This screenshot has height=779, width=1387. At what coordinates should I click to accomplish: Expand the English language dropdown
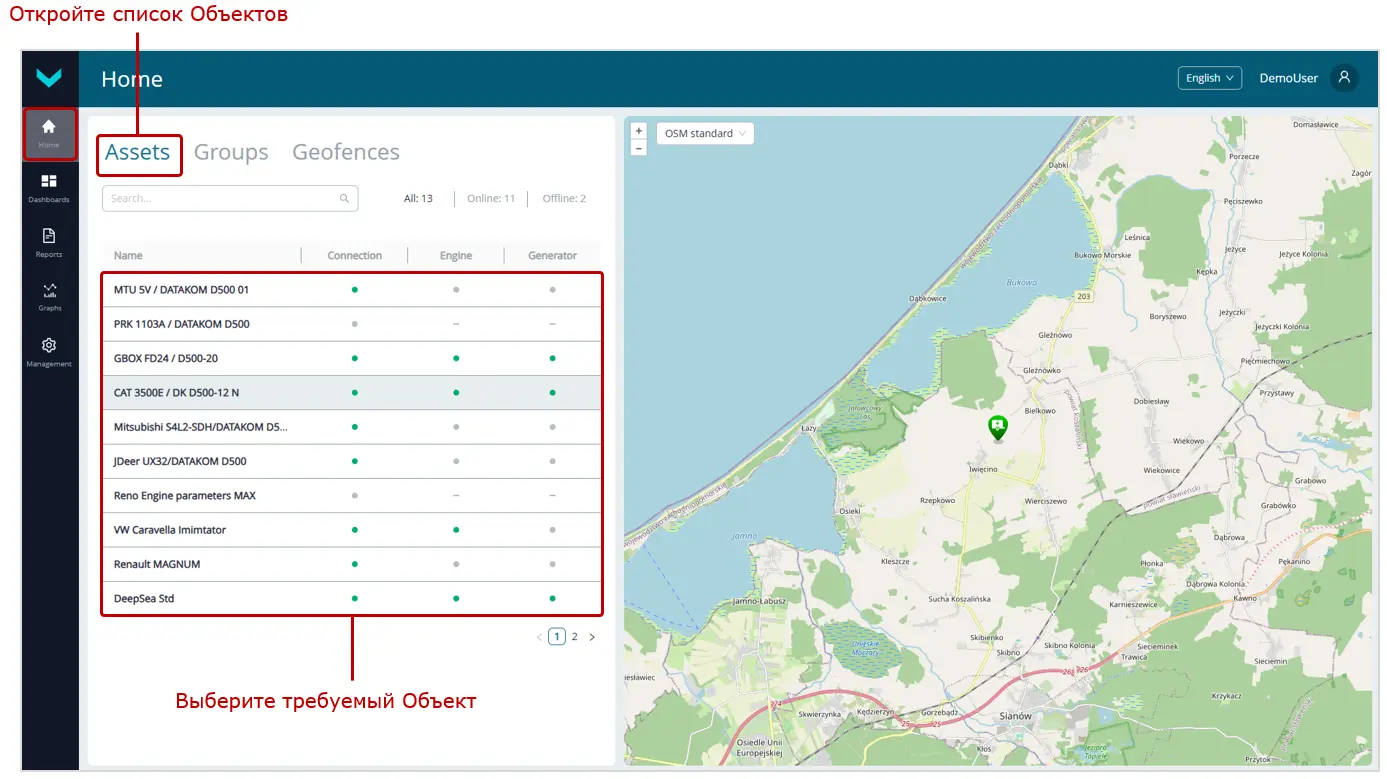1210,78
